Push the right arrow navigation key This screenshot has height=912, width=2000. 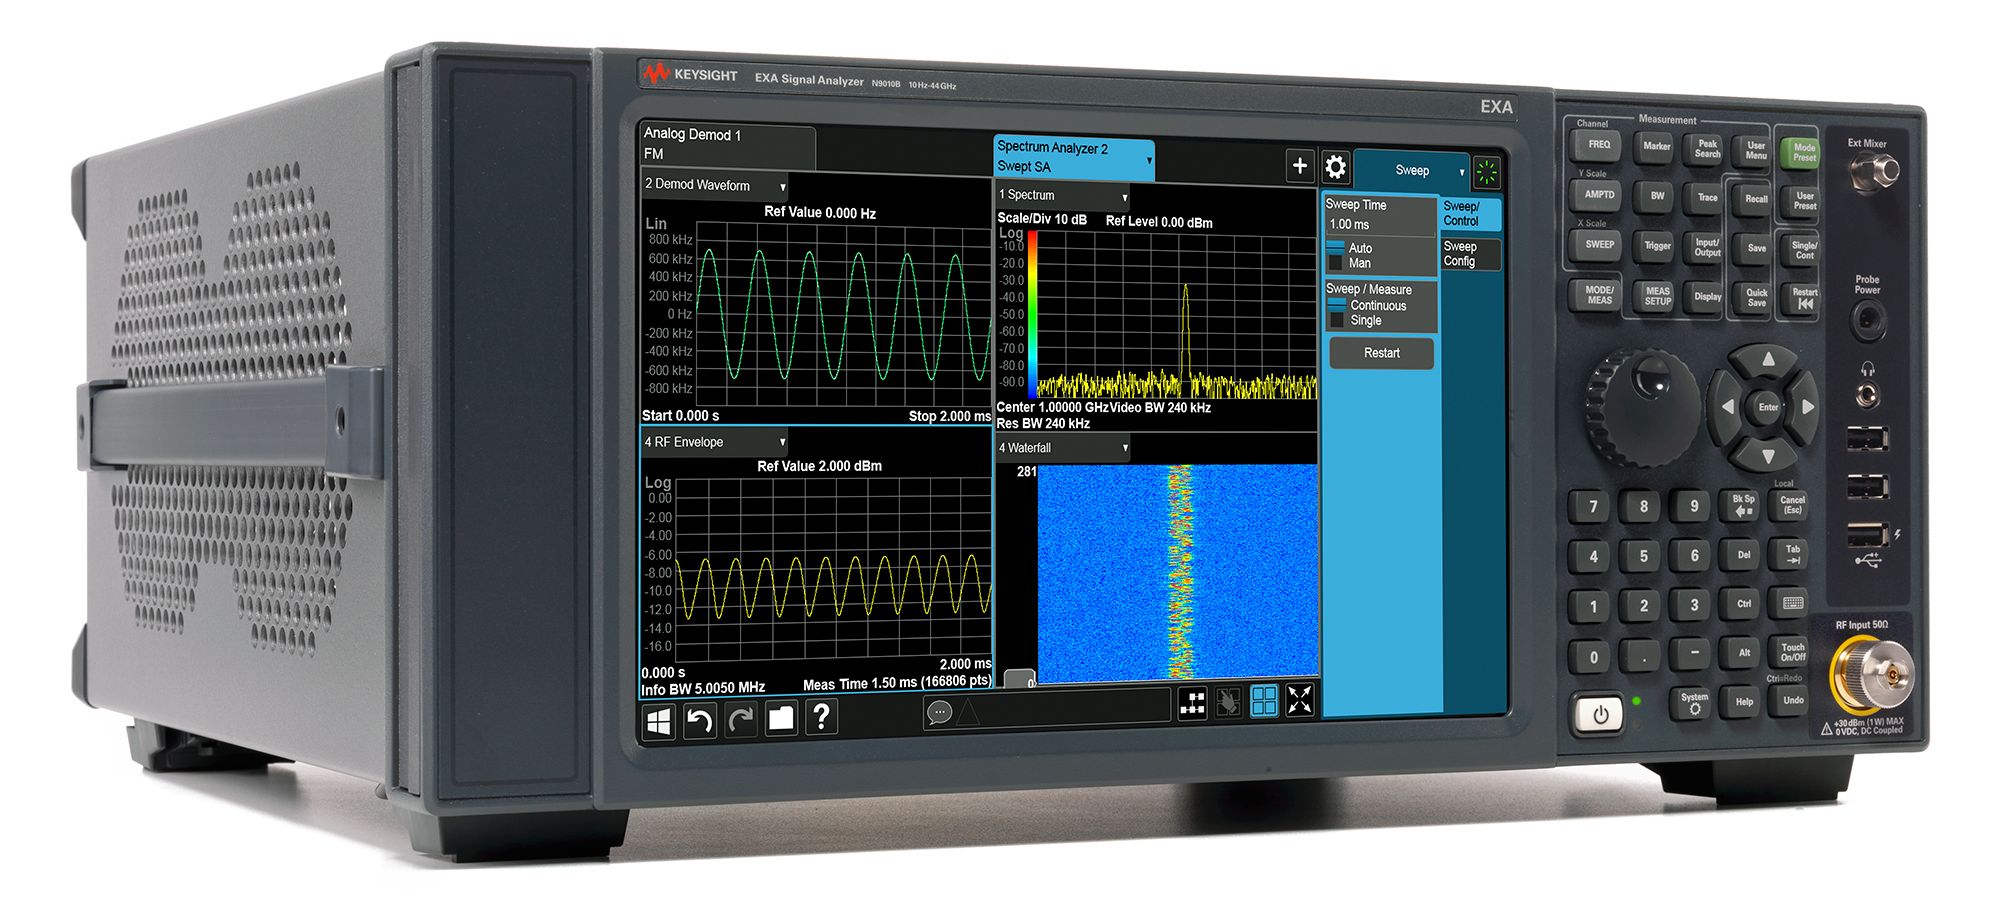click(x=1808, y=407)
